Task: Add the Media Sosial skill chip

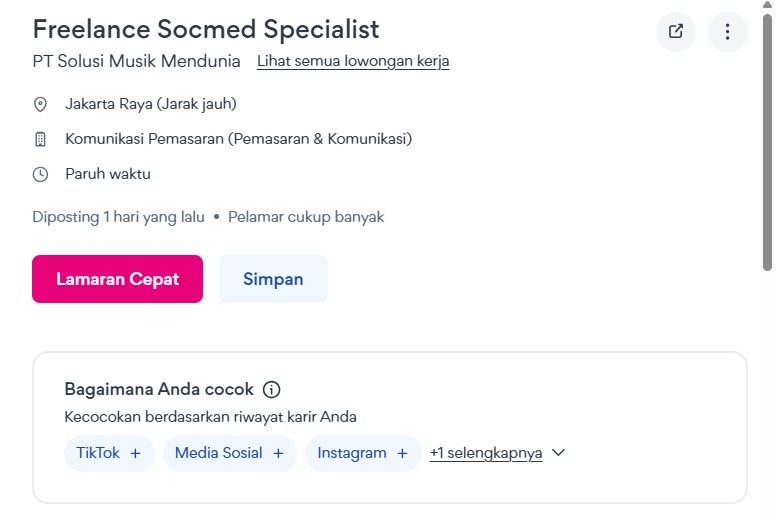Action: tap(229, 453)
